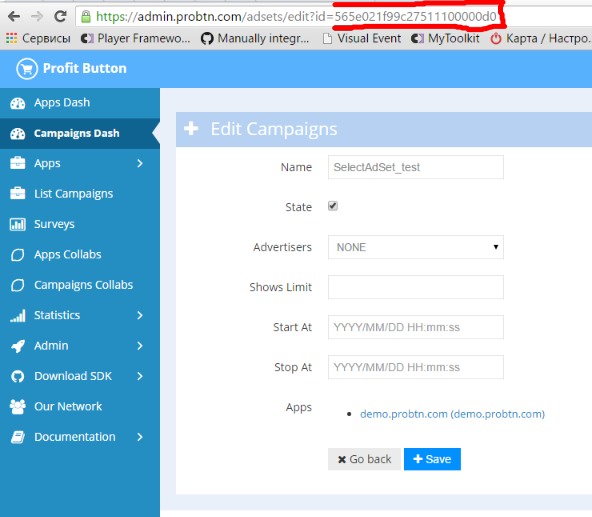Click the Go back button
Viewport: 592px width, 517px height.
[x=364, y=459]
